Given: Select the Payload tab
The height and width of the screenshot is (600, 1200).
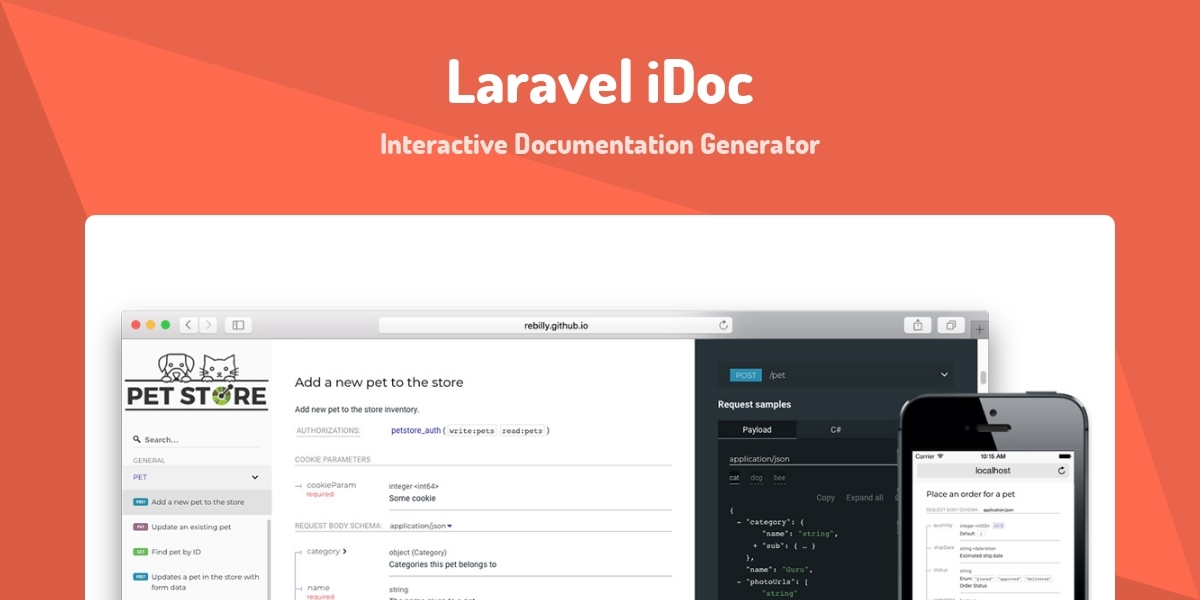Looking at the screenshot, I should [757, 429].
